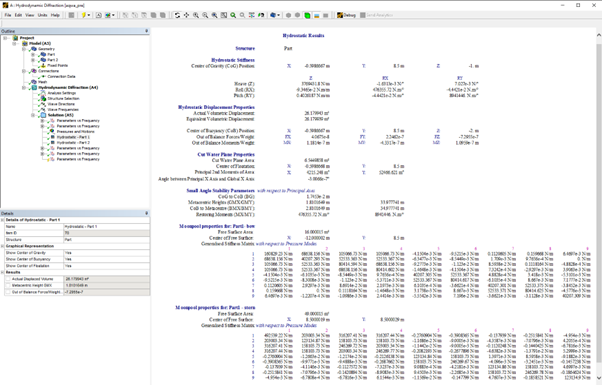The height and width of the screenshot is (385, 602).
Task: Click the green magnifier zoom icon
Action: tap(233, 15)
